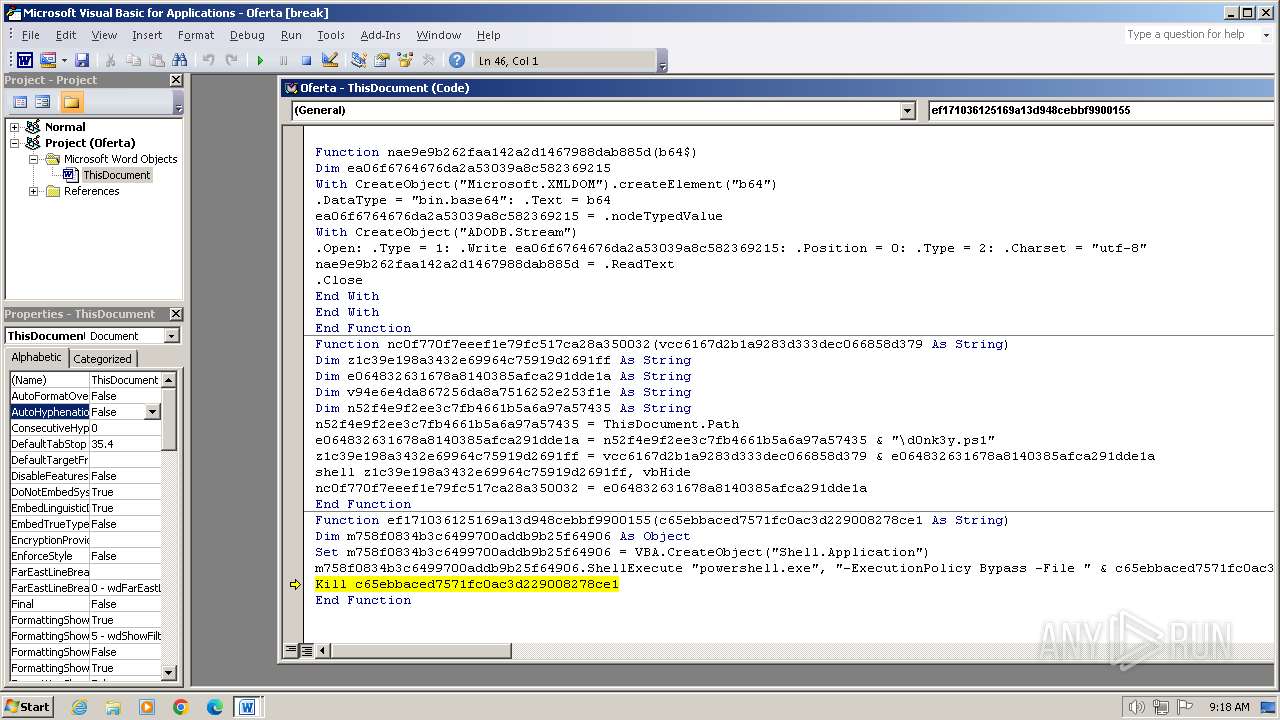Viewport: 1280px width, 720px height.
Task: Open Properties Window toolbar icon
Action: [x=382, y=60]
